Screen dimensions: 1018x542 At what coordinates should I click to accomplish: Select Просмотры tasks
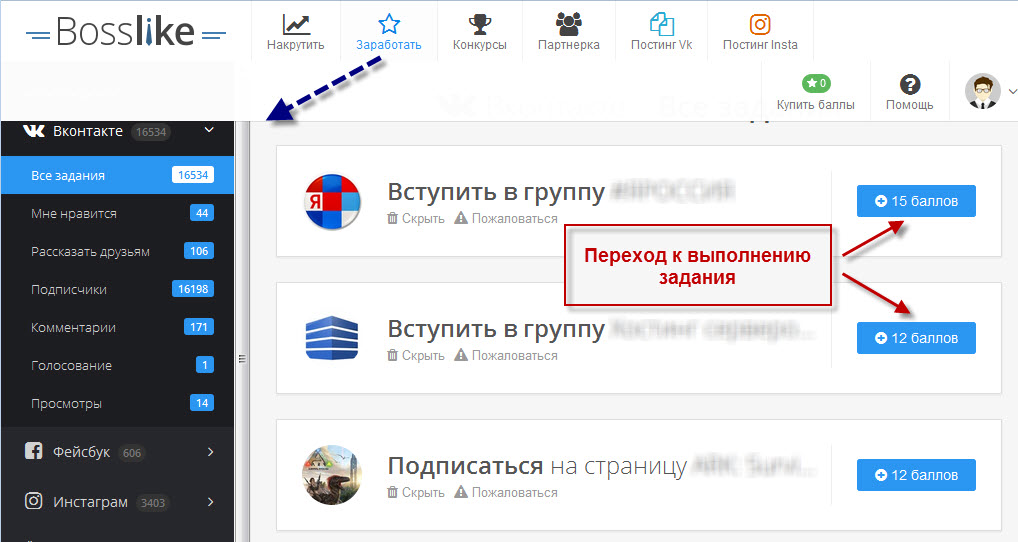point(118,403)
